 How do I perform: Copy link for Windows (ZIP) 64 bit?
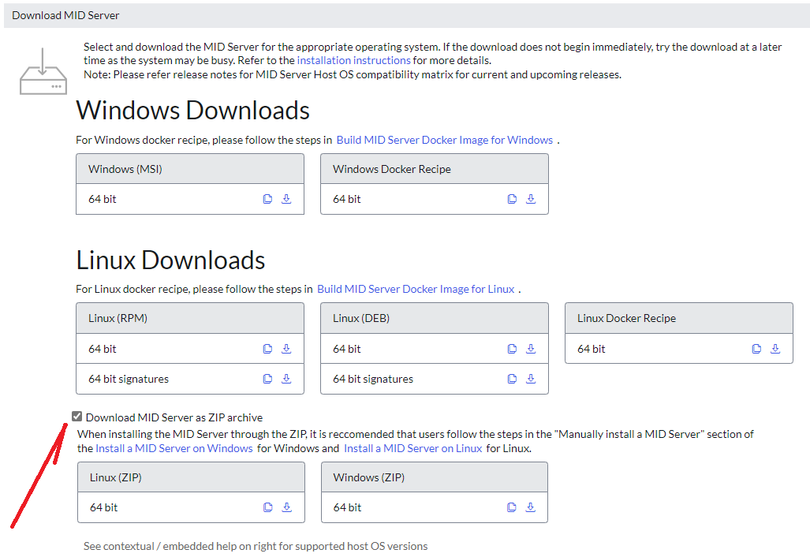(511, 507)
